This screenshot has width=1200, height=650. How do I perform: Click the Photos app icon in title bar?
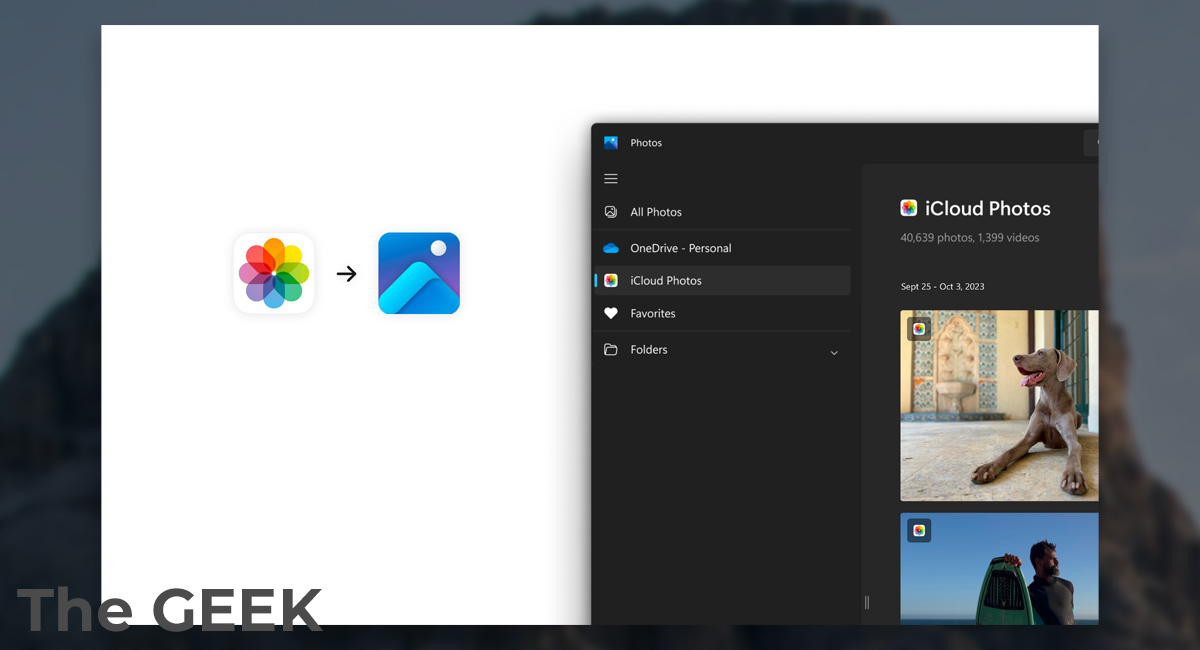[x=611, y=143]
